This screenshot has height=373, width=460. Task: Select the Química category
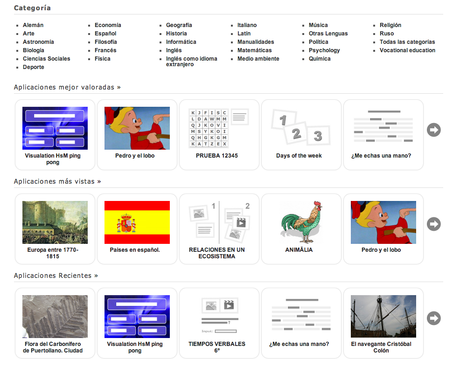[x=320, y=59]
